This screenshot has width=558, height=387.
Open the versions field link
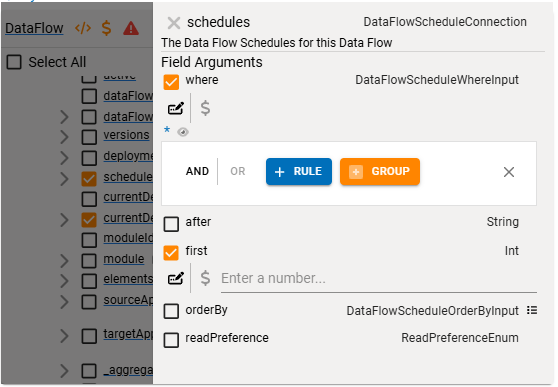click(126, 135)
